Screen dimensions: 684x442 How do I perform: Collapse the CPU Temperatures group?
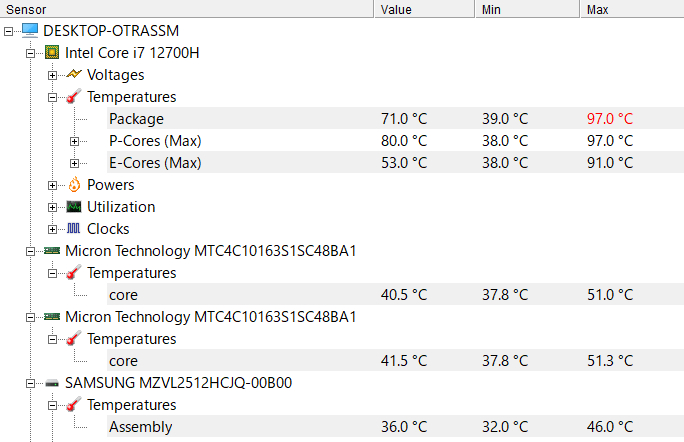(52, 97)
